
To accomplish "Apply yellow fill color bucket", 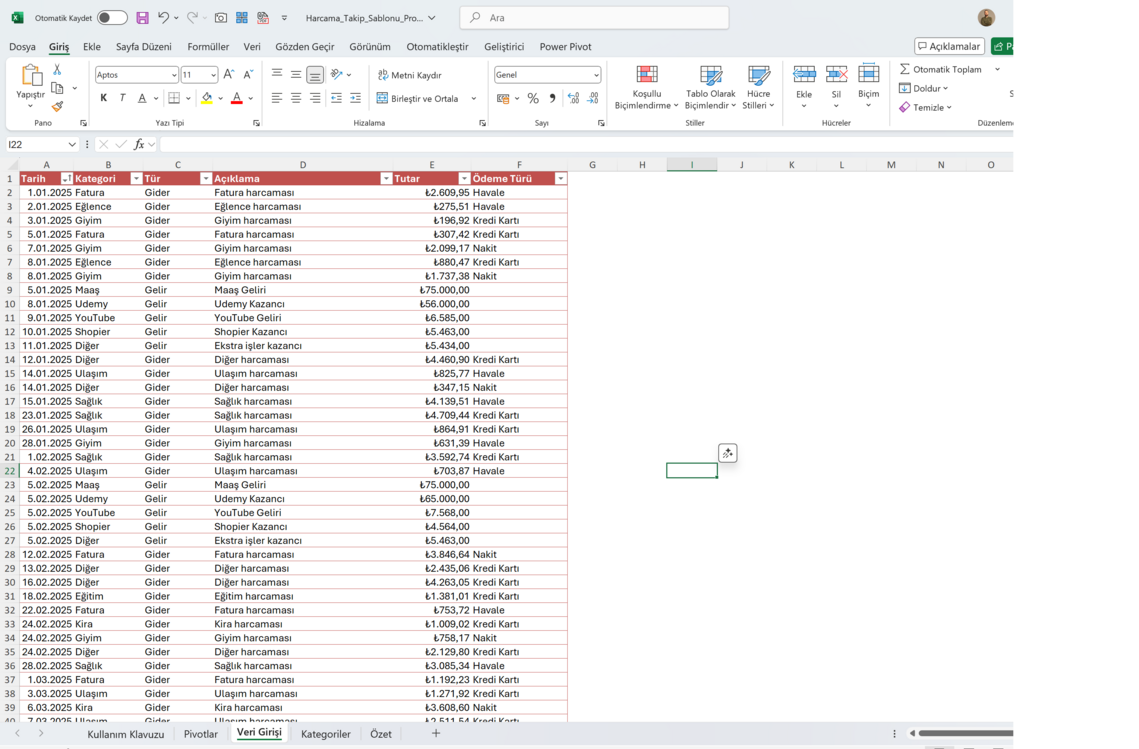I will coord(207,98).
